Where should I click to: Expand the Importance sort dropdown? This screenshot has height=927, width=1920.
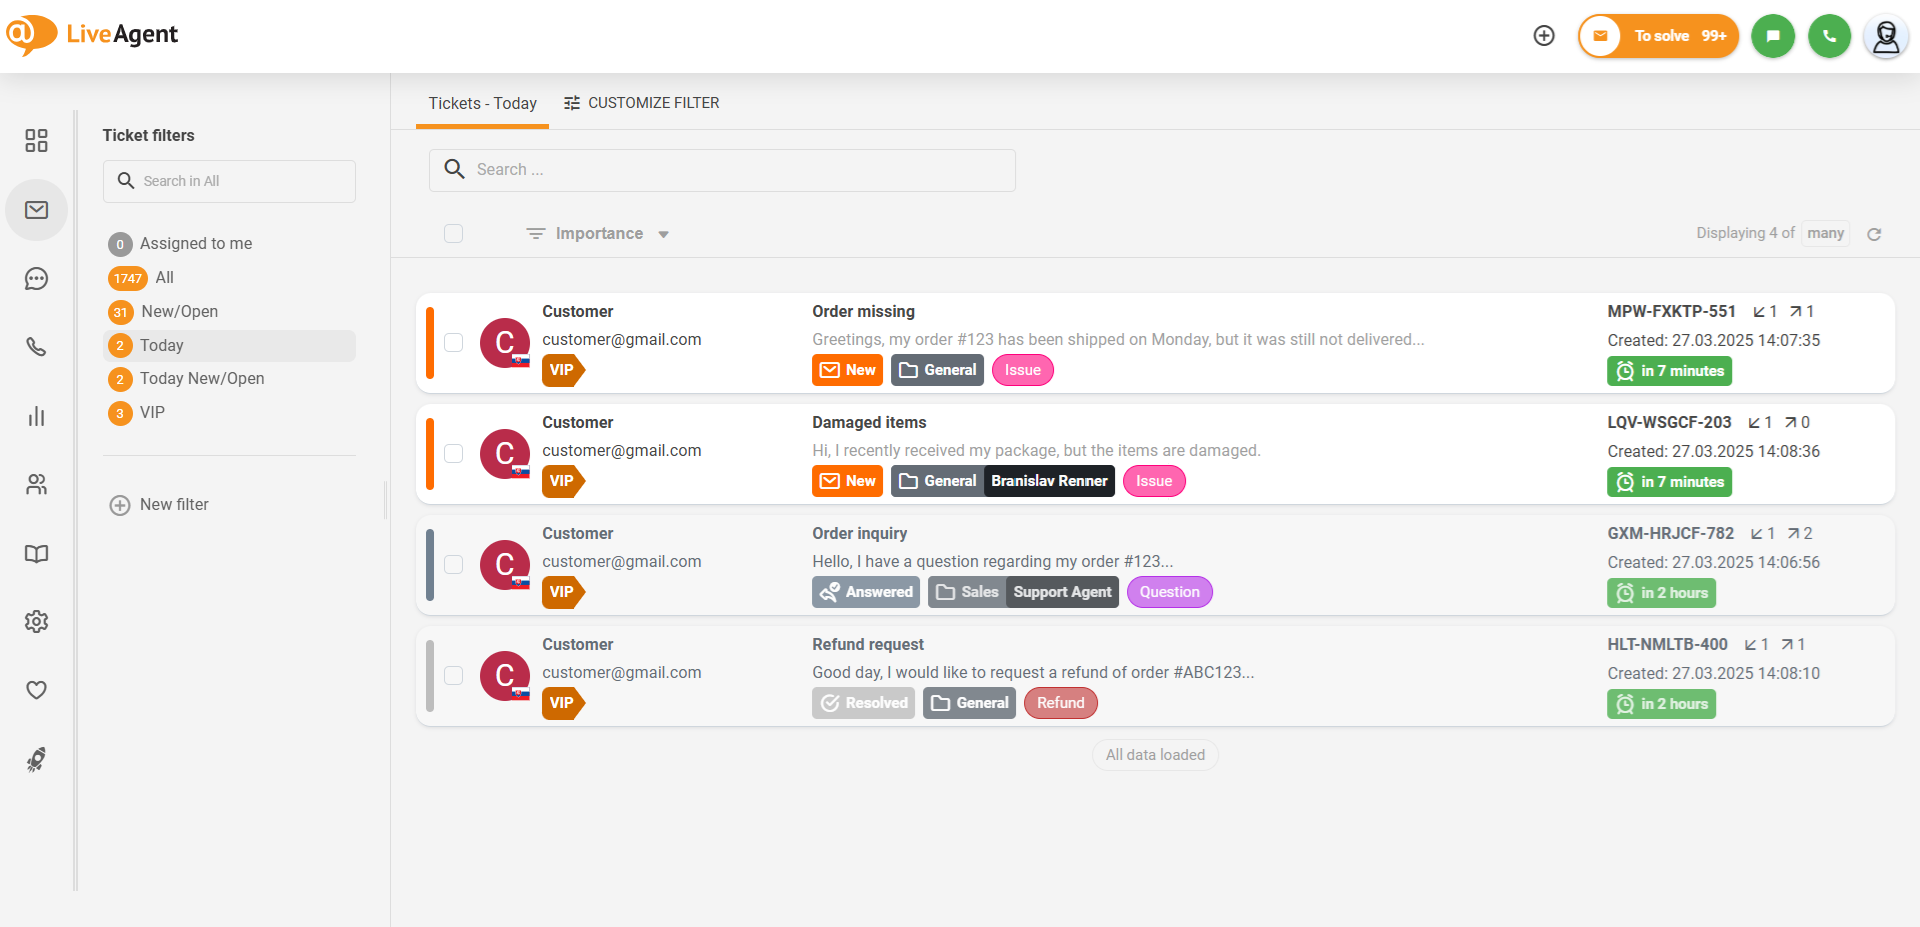(x=598, y=234)
